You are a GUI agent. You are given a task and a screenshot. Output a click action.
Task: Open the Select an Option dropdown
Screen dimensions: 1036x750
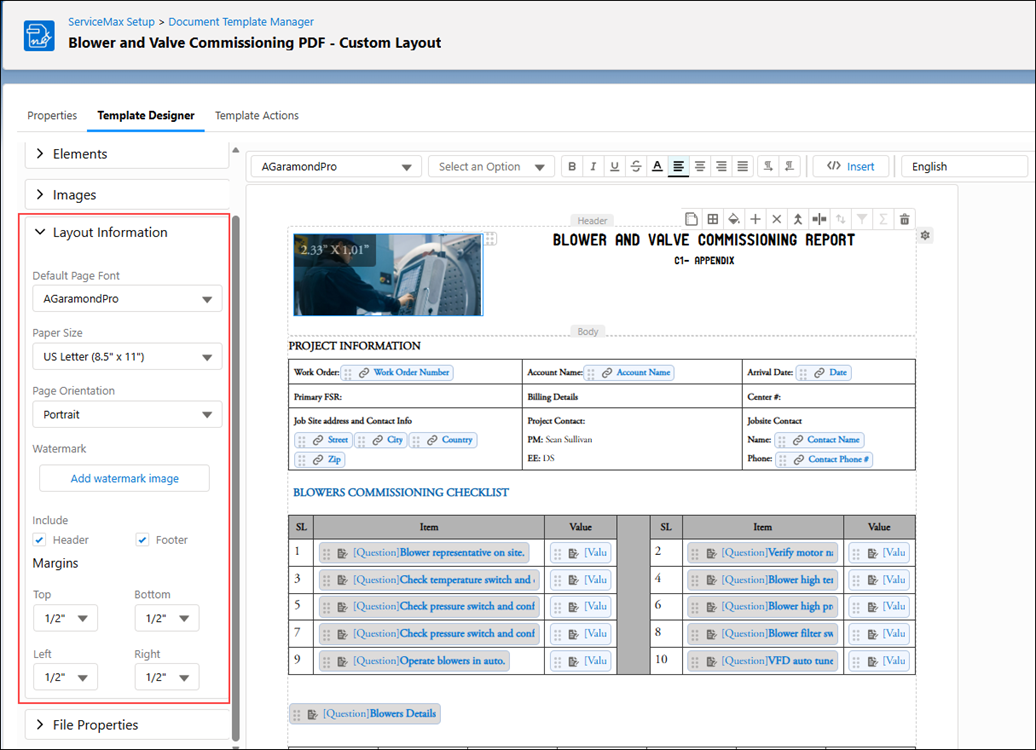491,167
